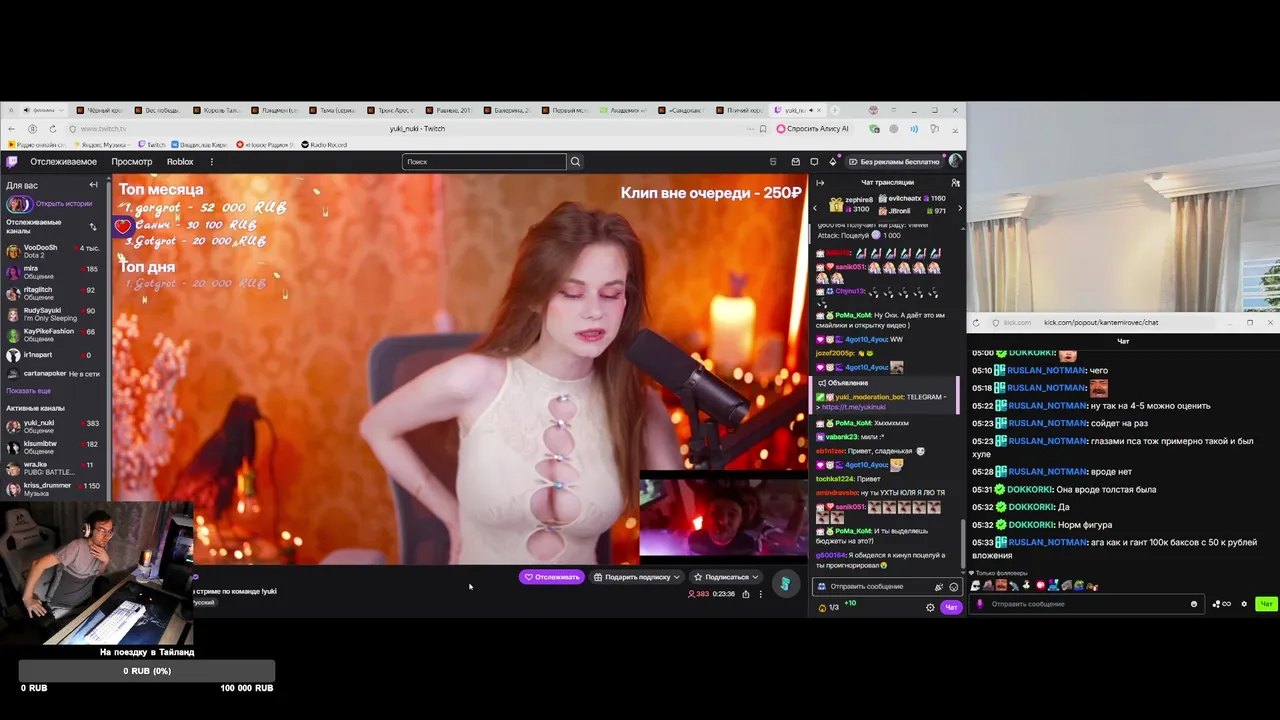This screenshot has height=720, width=1280.
Task: Focus the Twitch Поиск search field
Action: (x=484, y=162)
